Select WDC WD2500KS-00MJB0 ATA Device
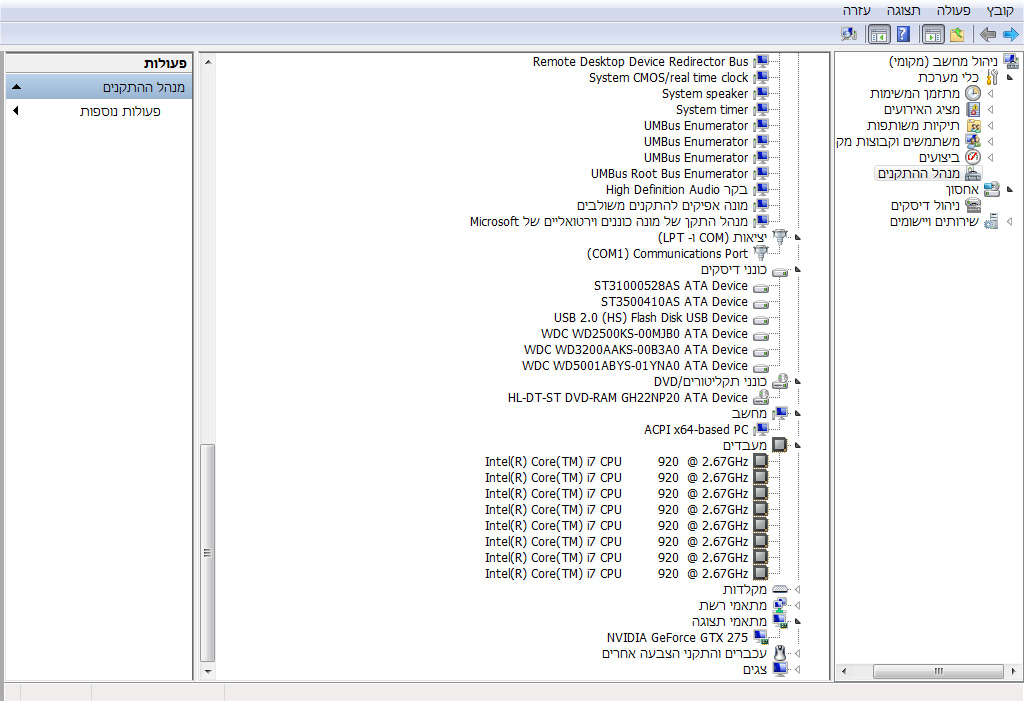The width and height of the screenshot is (1024, 701). pyautogui.click(x=644, y=334)
